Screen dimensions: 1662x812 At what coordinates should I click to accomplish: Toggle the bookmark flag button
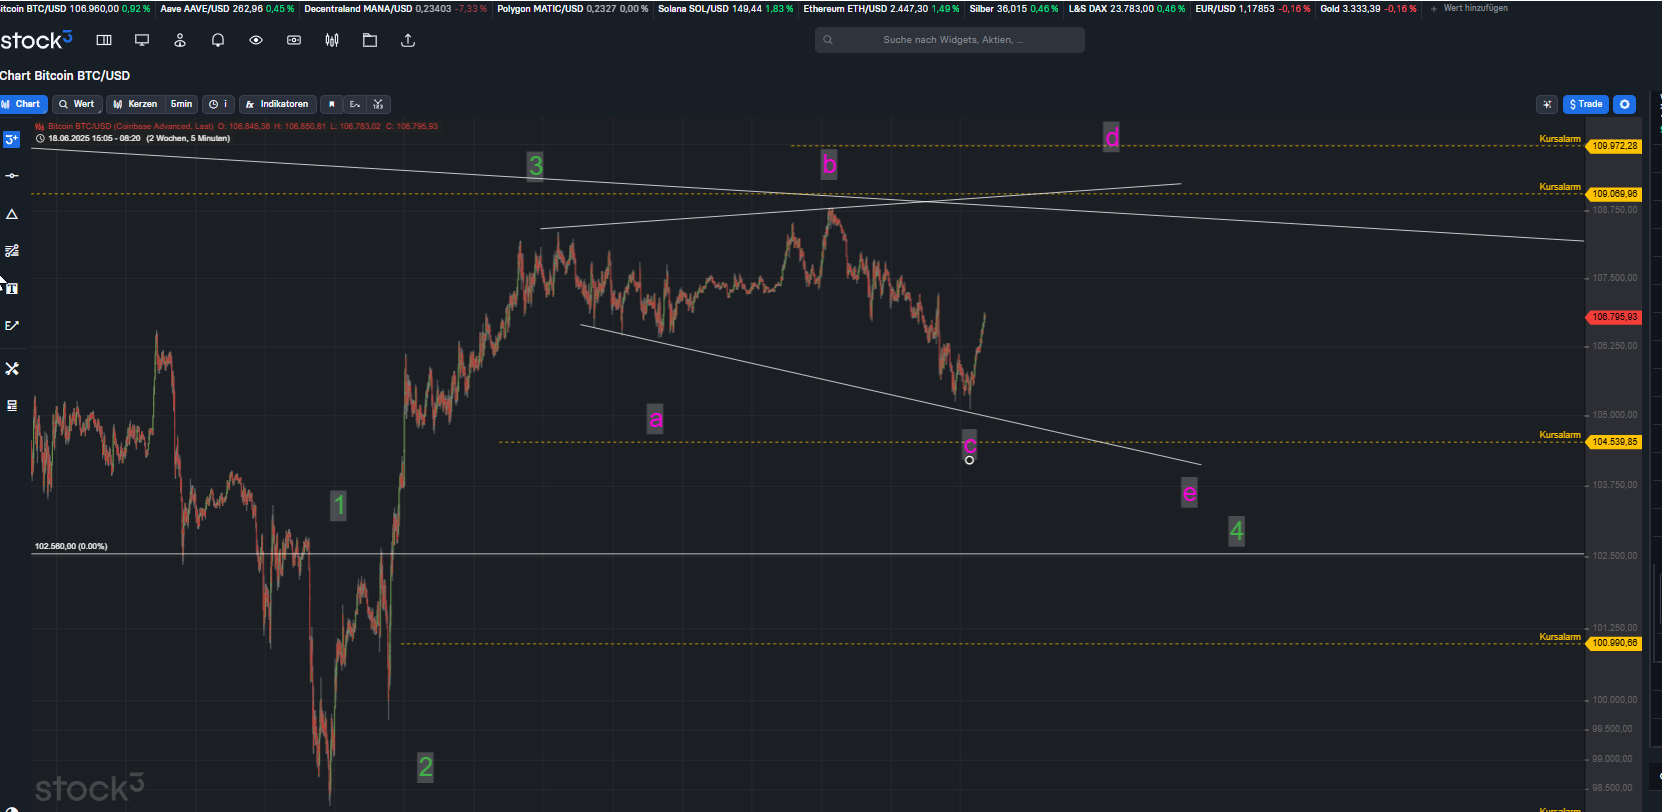(x=332, y=104)
